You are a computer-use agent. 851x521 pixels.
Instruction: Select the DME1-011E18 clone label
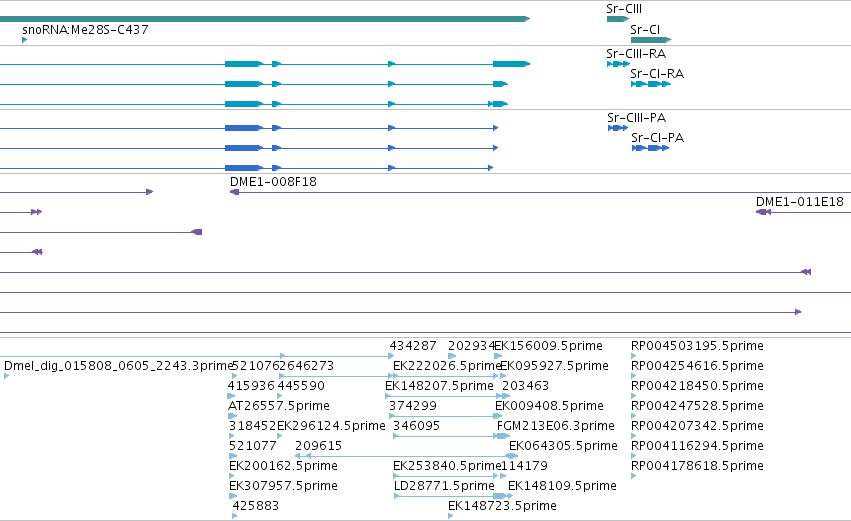(x=799, y=202)
